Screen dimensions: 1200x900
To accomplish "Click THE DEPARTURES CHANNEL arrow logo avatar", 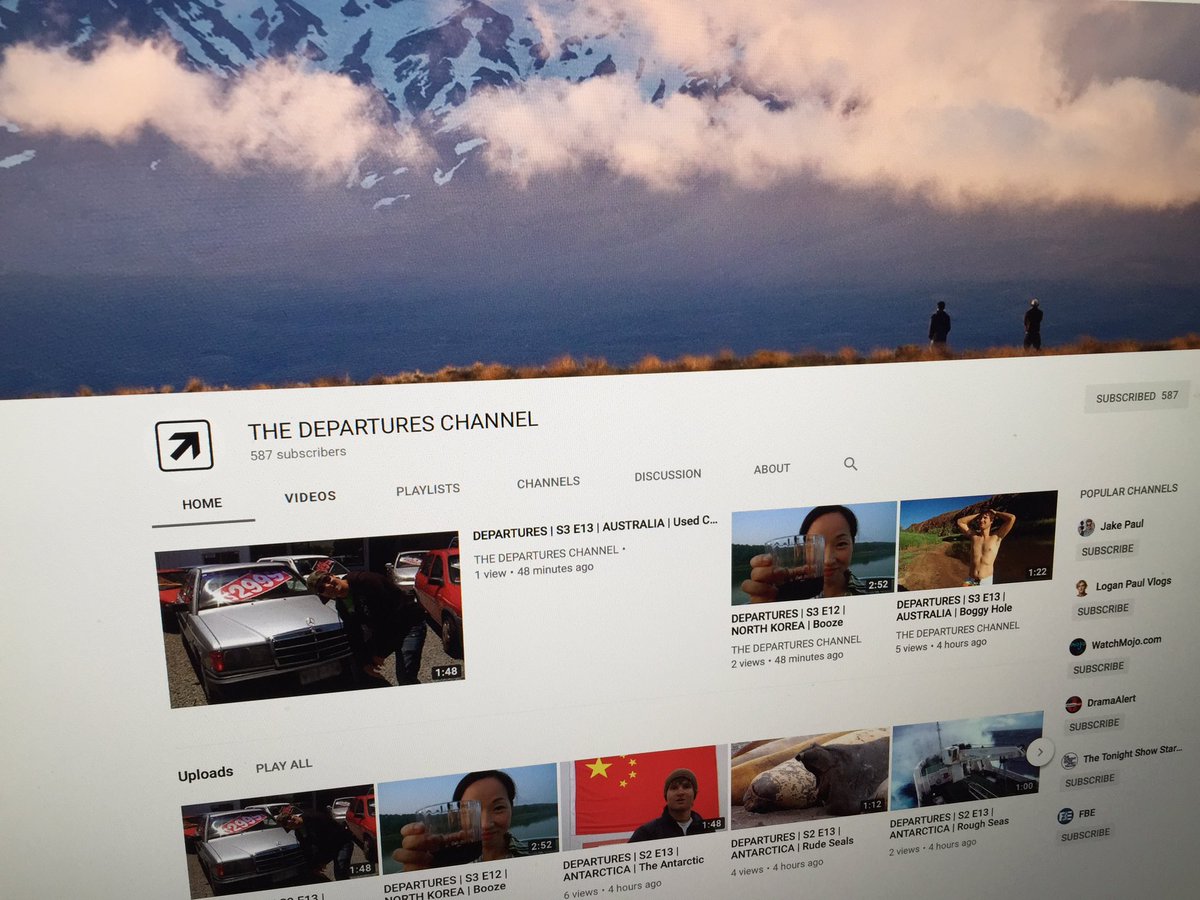I will click(184, 445).
